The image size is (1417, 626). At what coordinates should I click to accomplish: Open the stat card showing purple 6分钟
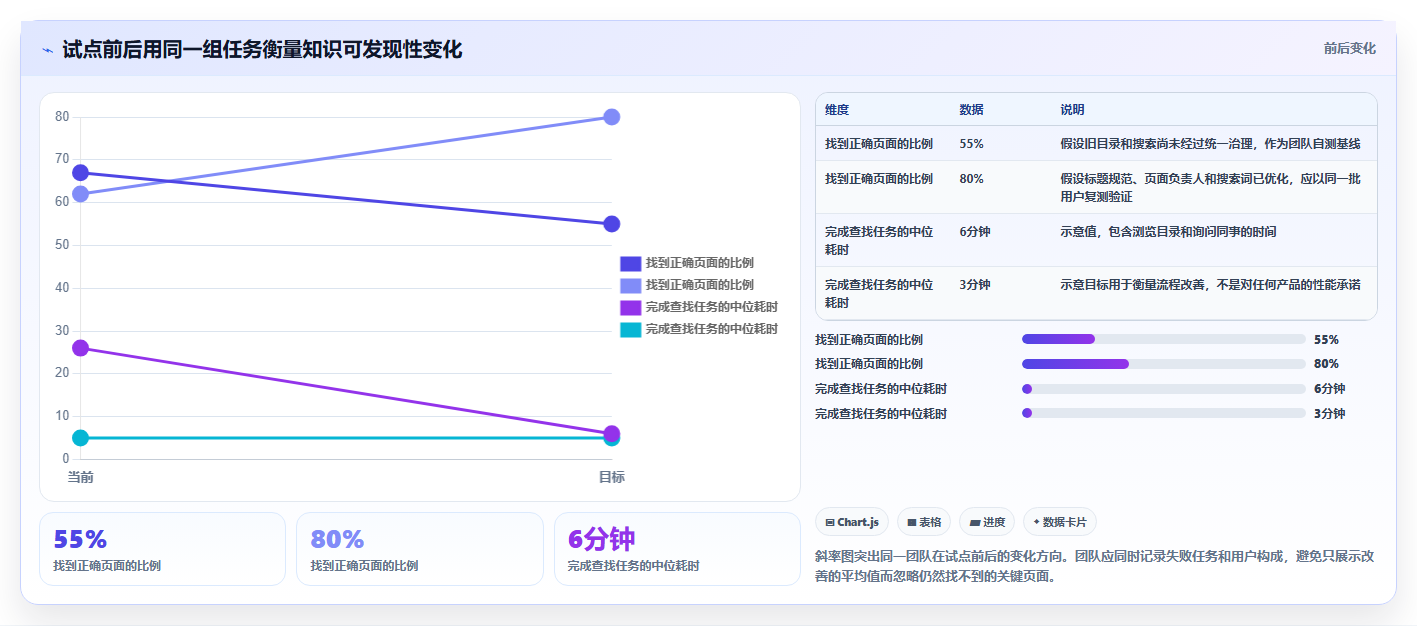677,549
